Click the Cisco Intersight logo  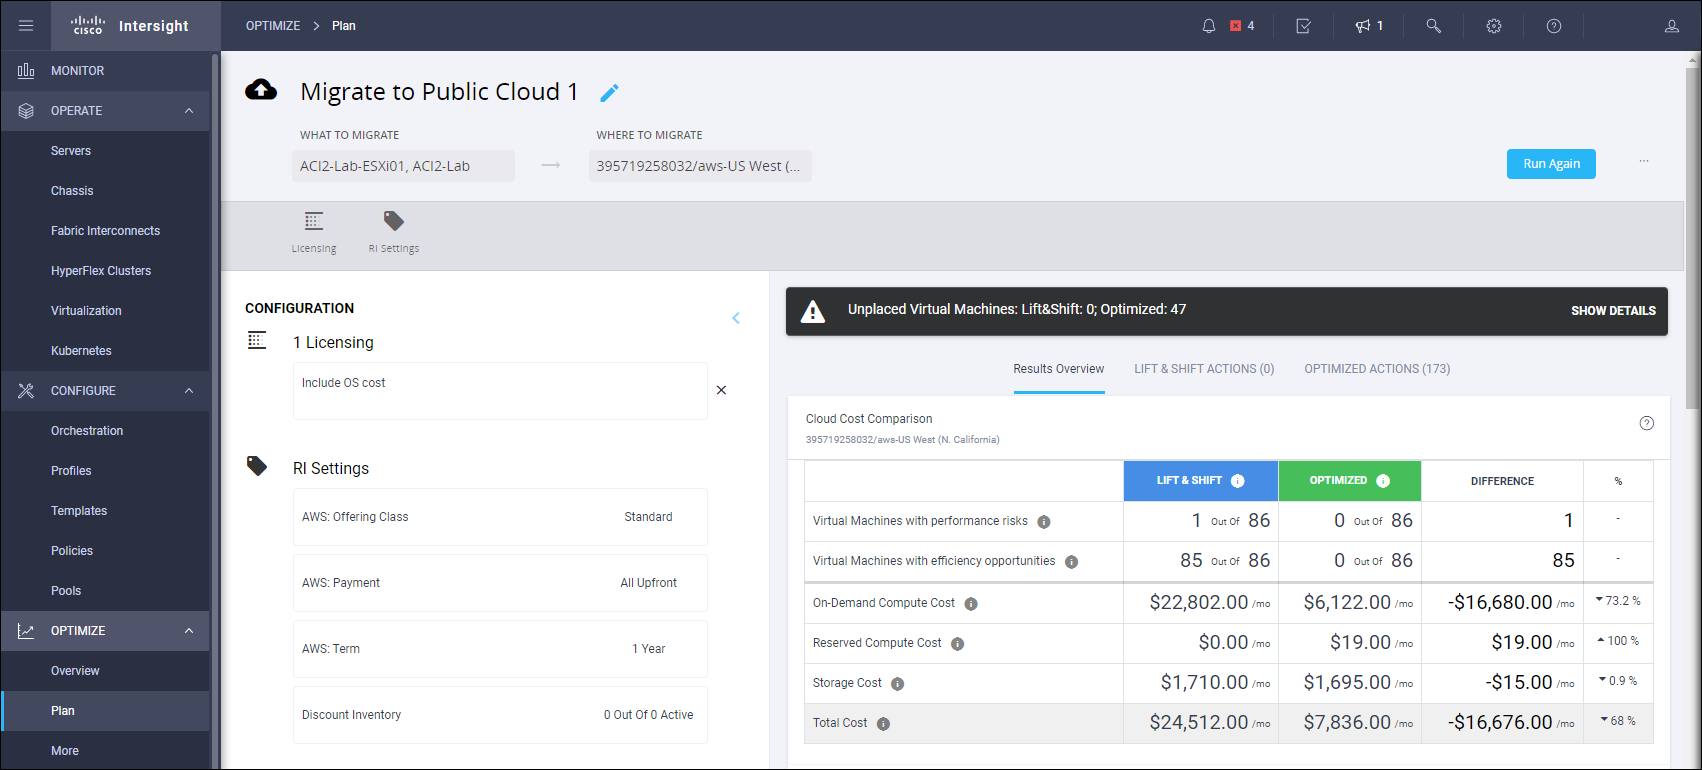coord(130,26)
